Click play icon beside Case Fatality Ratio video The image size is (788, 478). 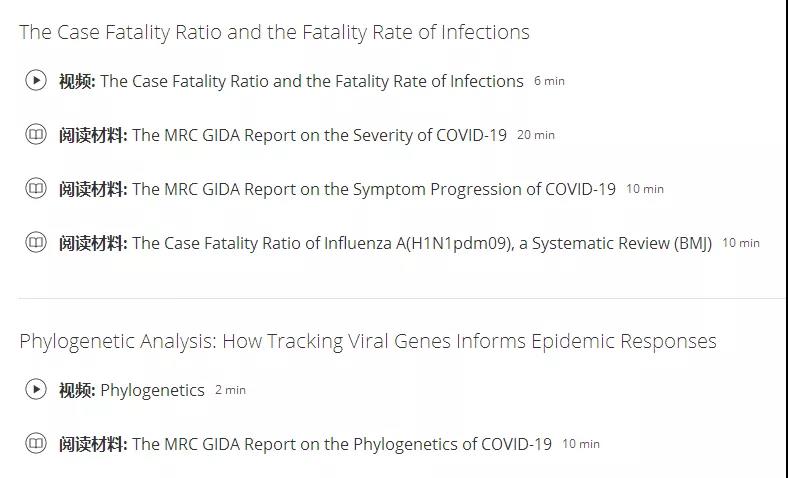pyautogui.click(x=36, y=81)
